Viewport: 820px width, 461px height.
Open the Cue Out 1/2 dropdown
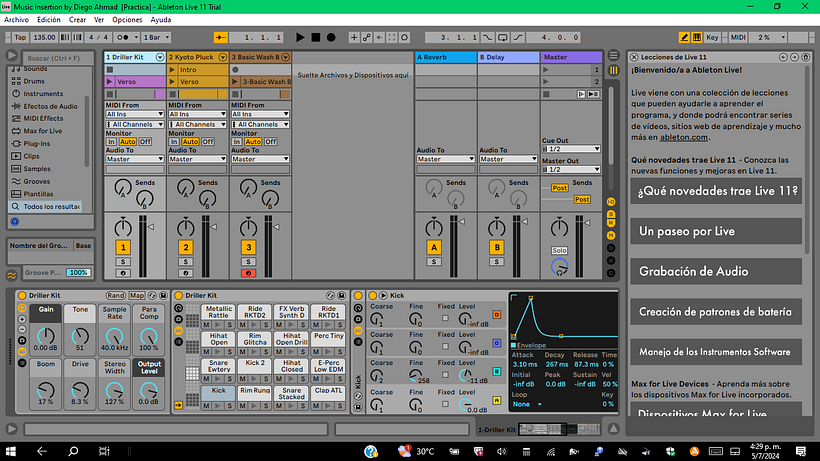coord(571,149)
